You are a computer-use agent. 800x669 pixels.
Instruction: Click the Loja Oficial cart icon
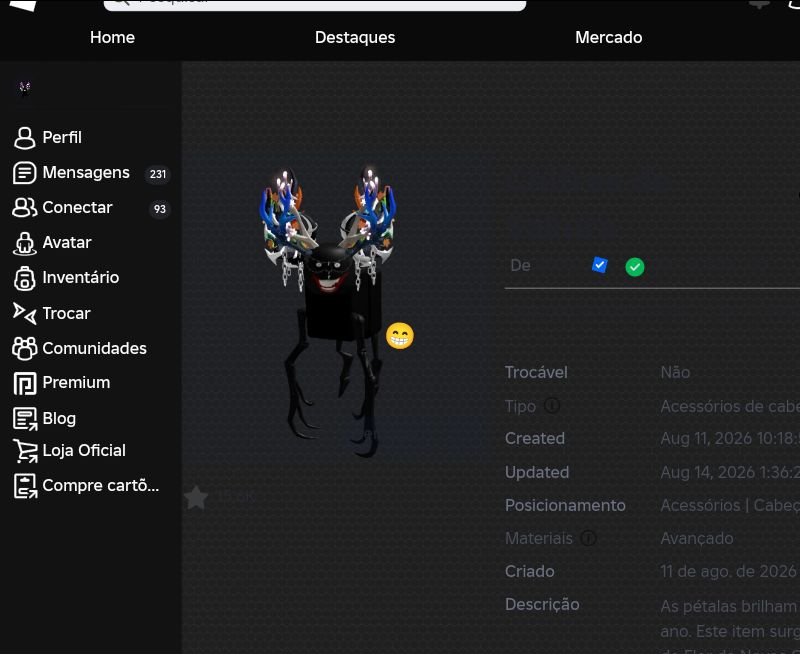[24, 451]
